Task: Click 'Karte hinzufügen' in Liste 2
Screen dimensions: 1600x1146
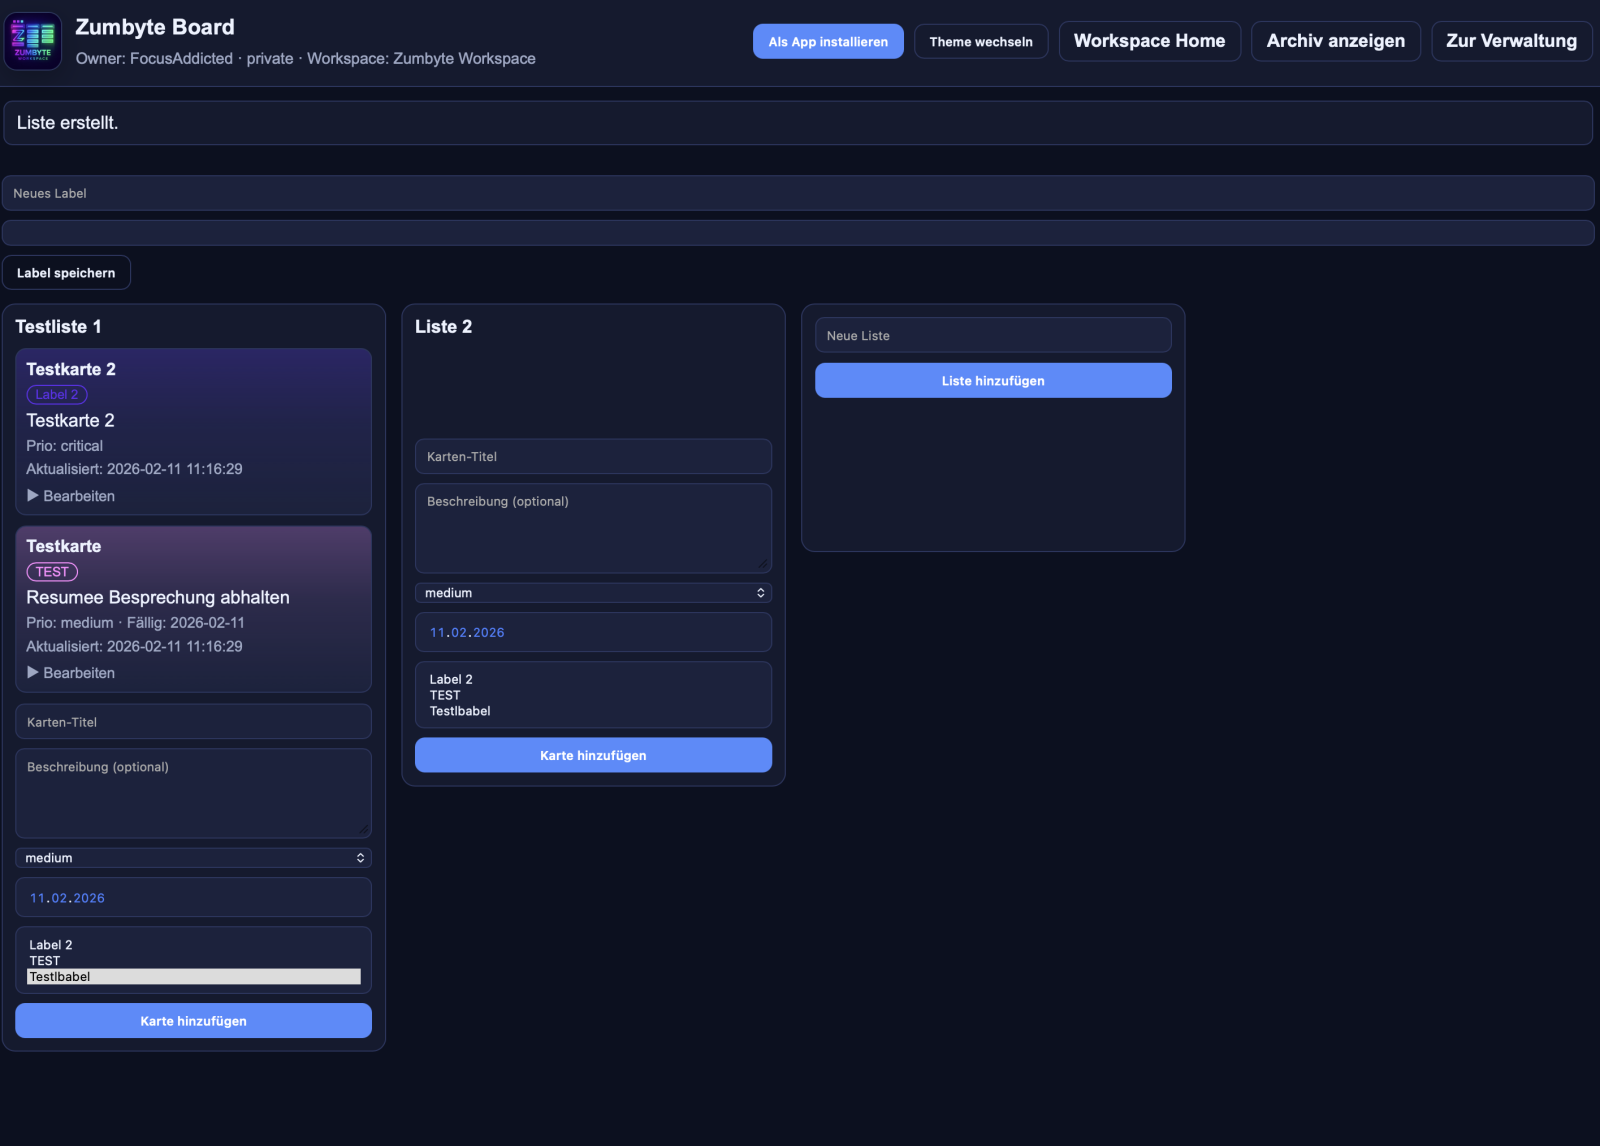Action: pyautogui.click(x=592, y=755)
